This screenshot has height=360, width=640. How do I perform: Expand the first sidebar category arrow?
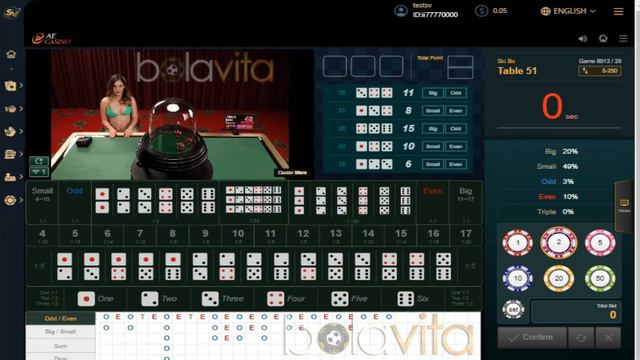tap(21, 86)
